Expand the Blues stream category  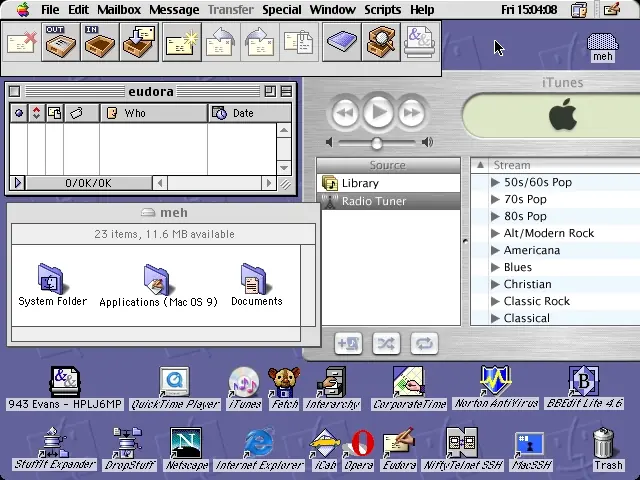point(495,267)
